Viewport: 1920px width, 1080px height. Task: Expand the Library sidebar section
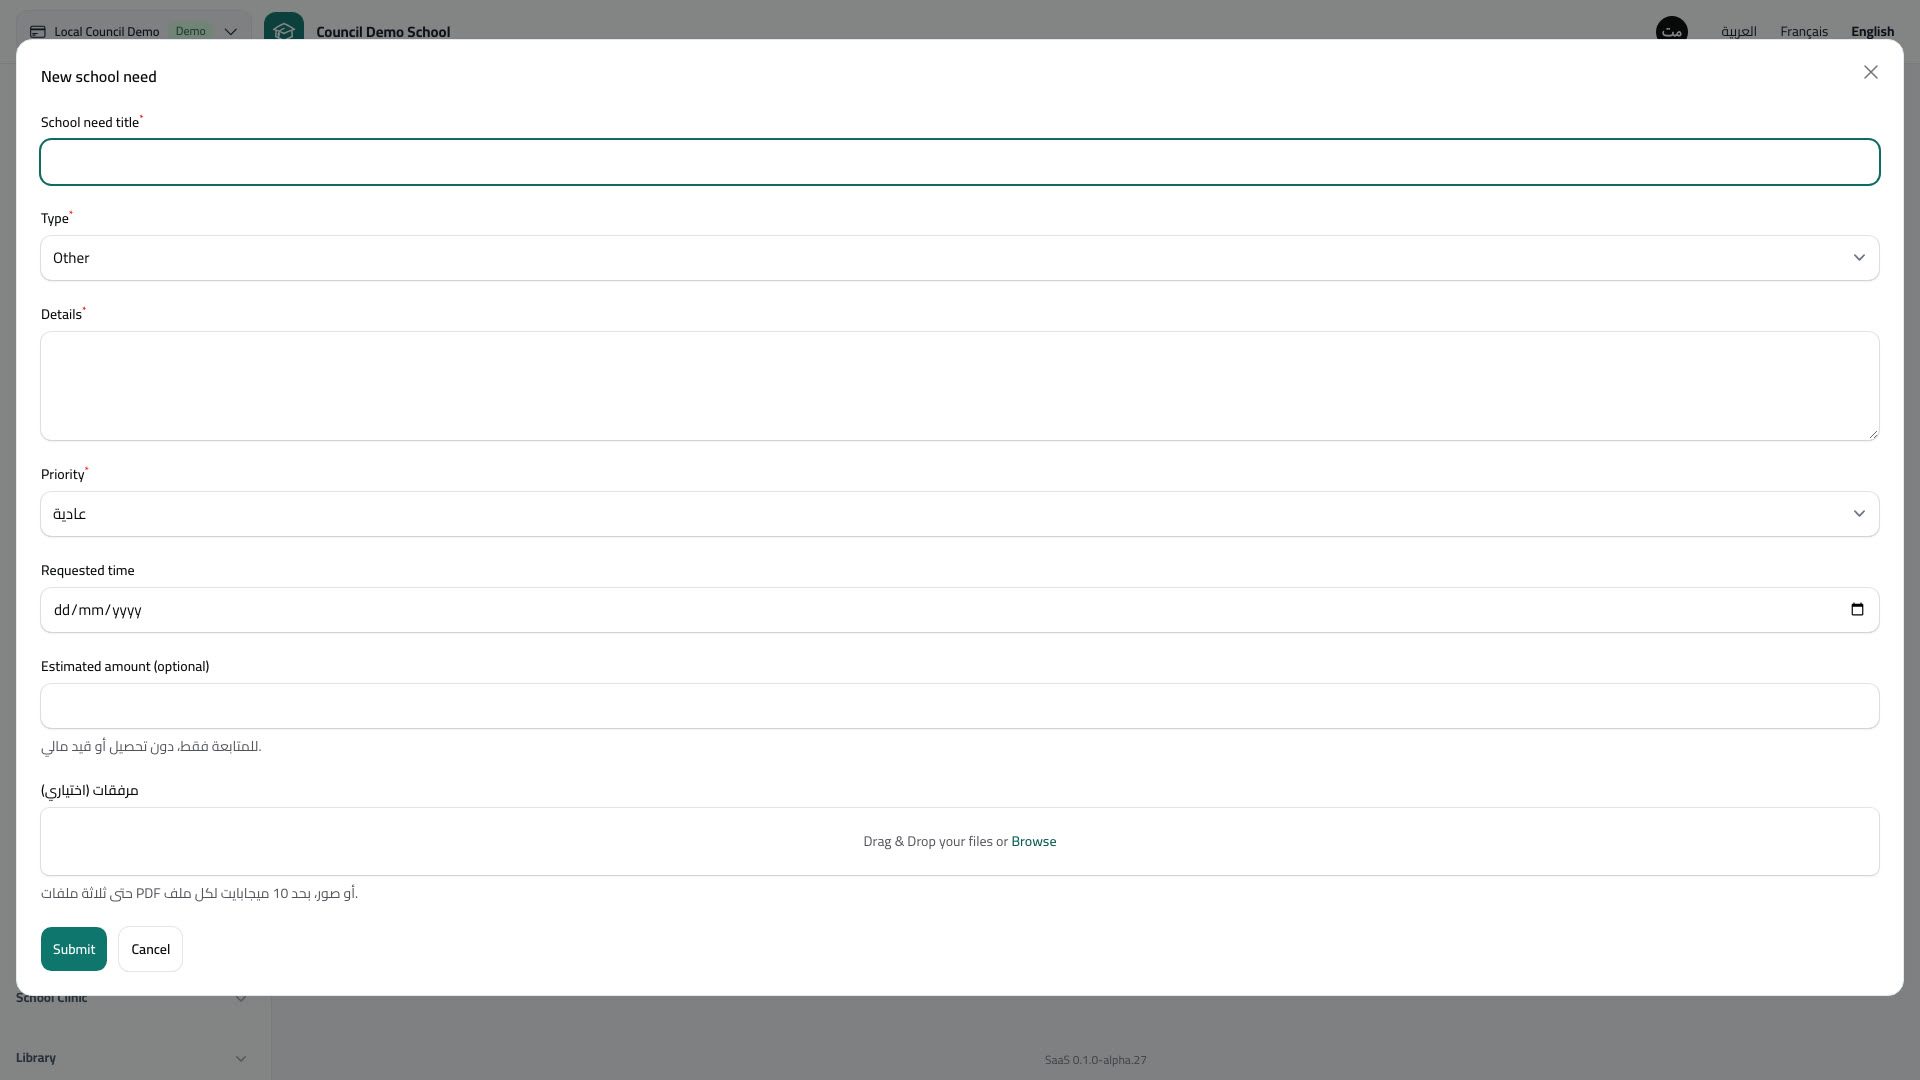(134, 1058)
